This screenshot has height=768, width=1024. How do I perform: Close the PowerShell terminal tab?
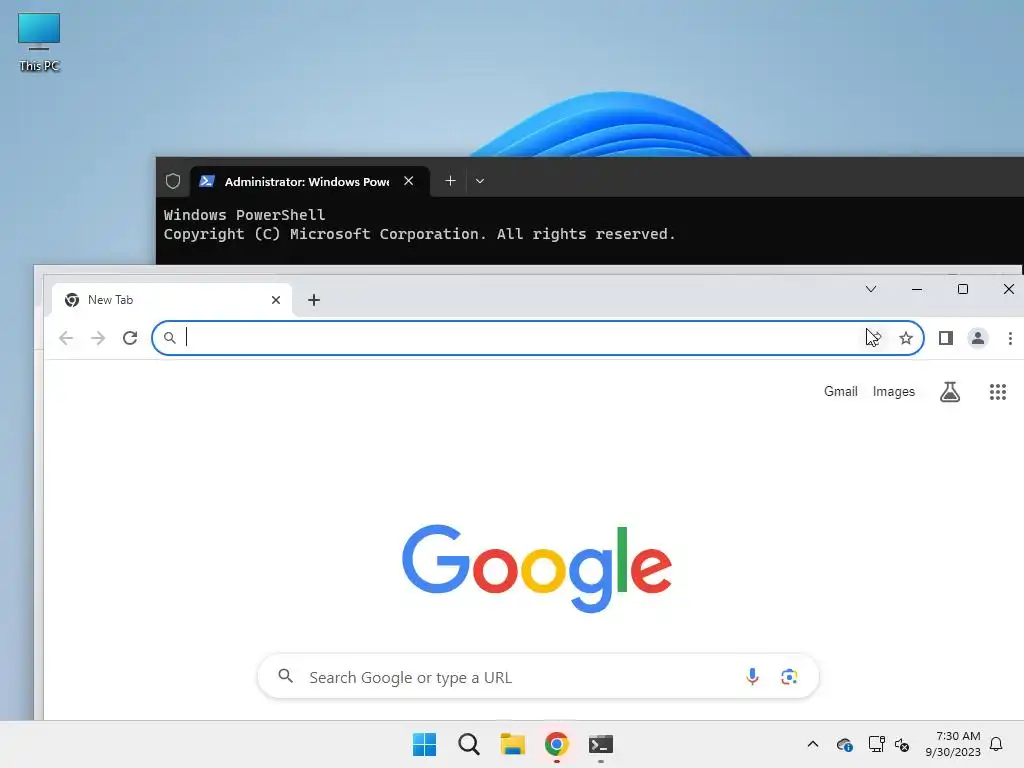tap(409, 181)
